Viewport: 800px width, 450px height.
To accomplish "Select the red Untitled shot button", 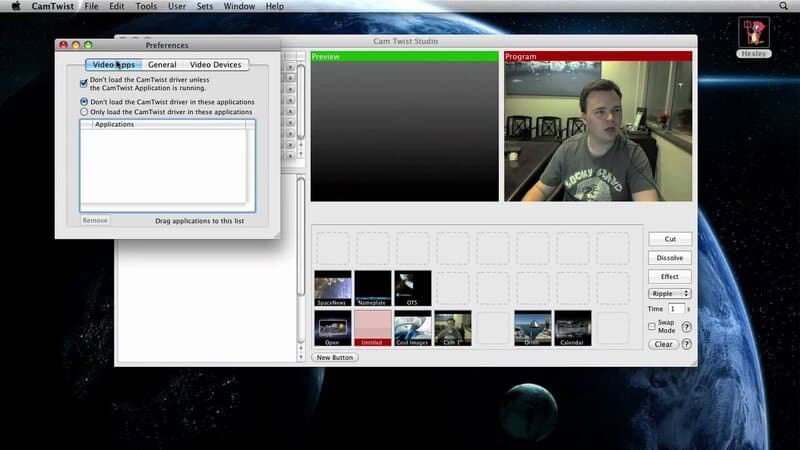I will pyautogui.click(x=372, y=328).
